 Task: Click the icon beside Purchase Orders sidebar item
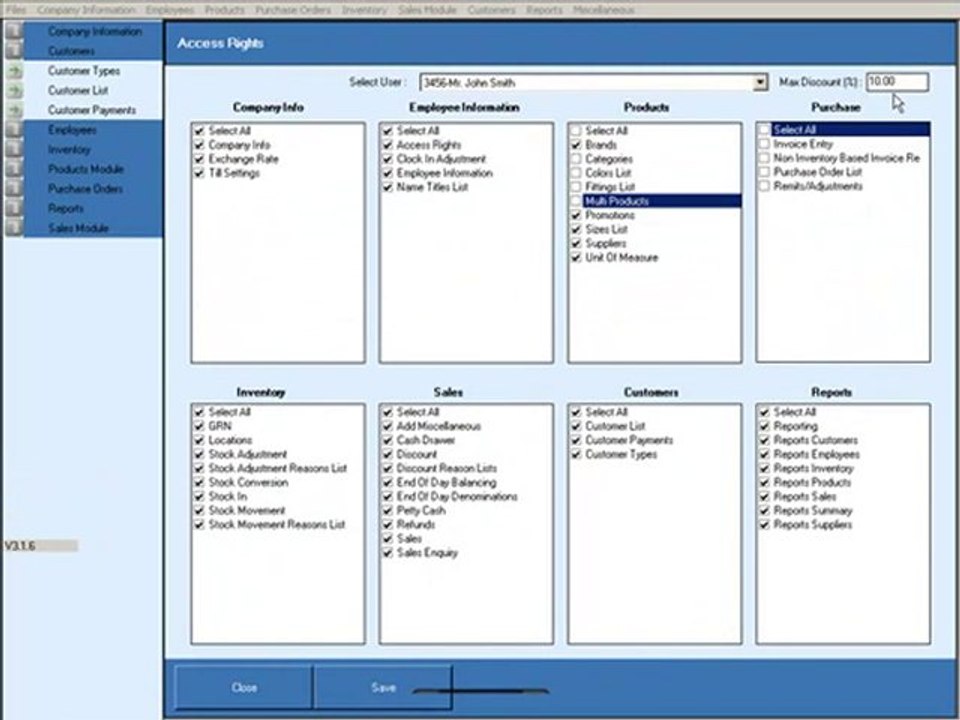[13, 189]
